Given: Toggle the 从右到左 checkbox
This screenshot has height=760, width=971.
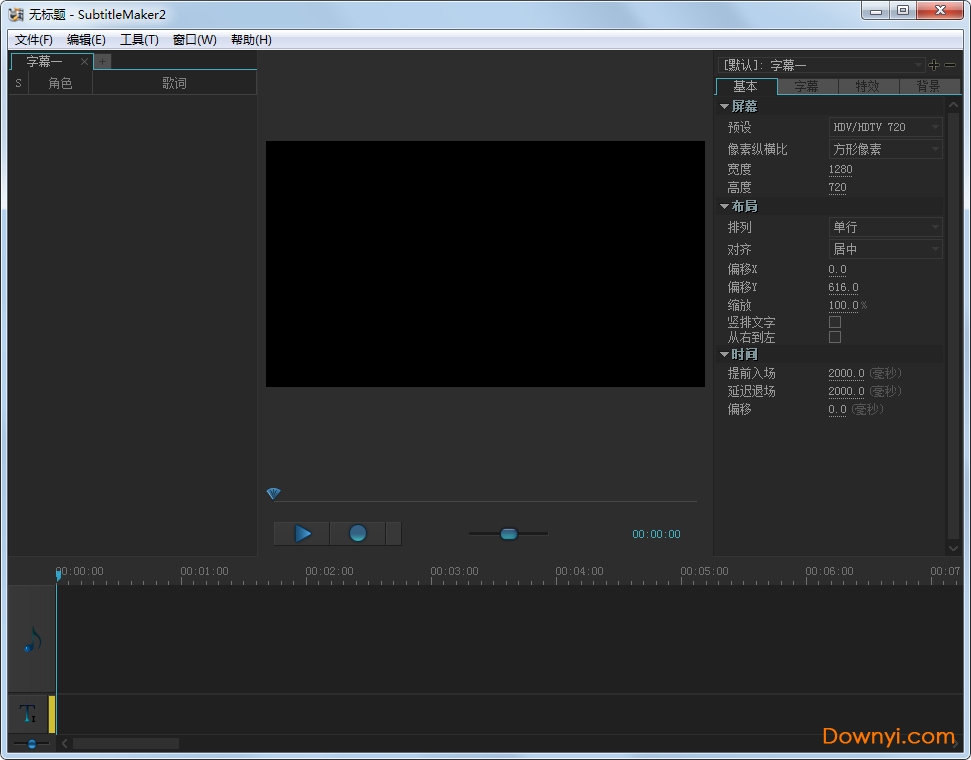Looking at the screenshot, I should click(x=835, y=338).
